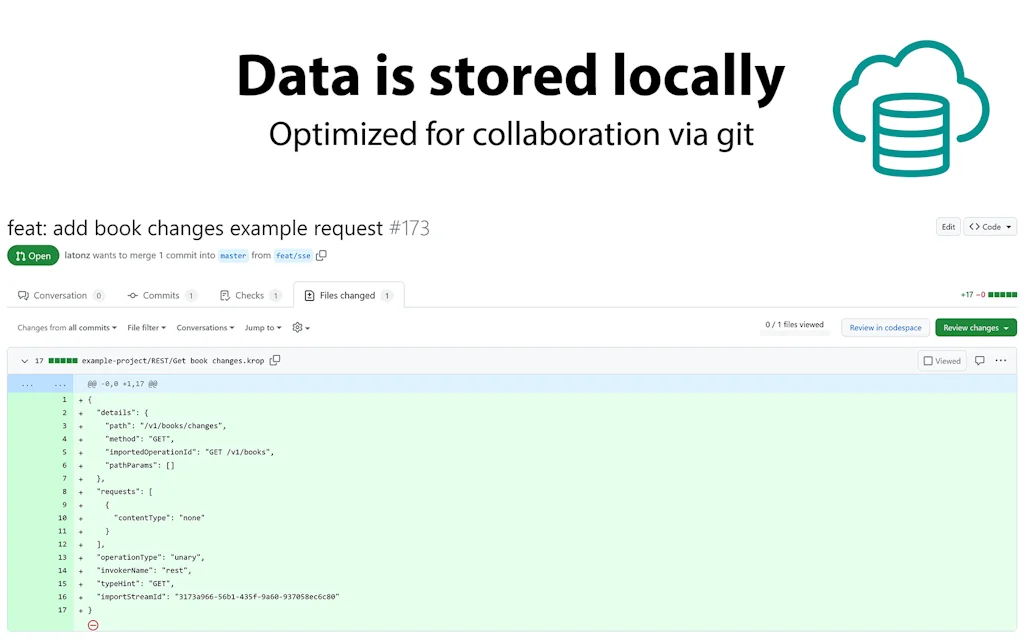1024x640 pixels.
Task: Click the no-newline red circle icon
Action: 93,625
